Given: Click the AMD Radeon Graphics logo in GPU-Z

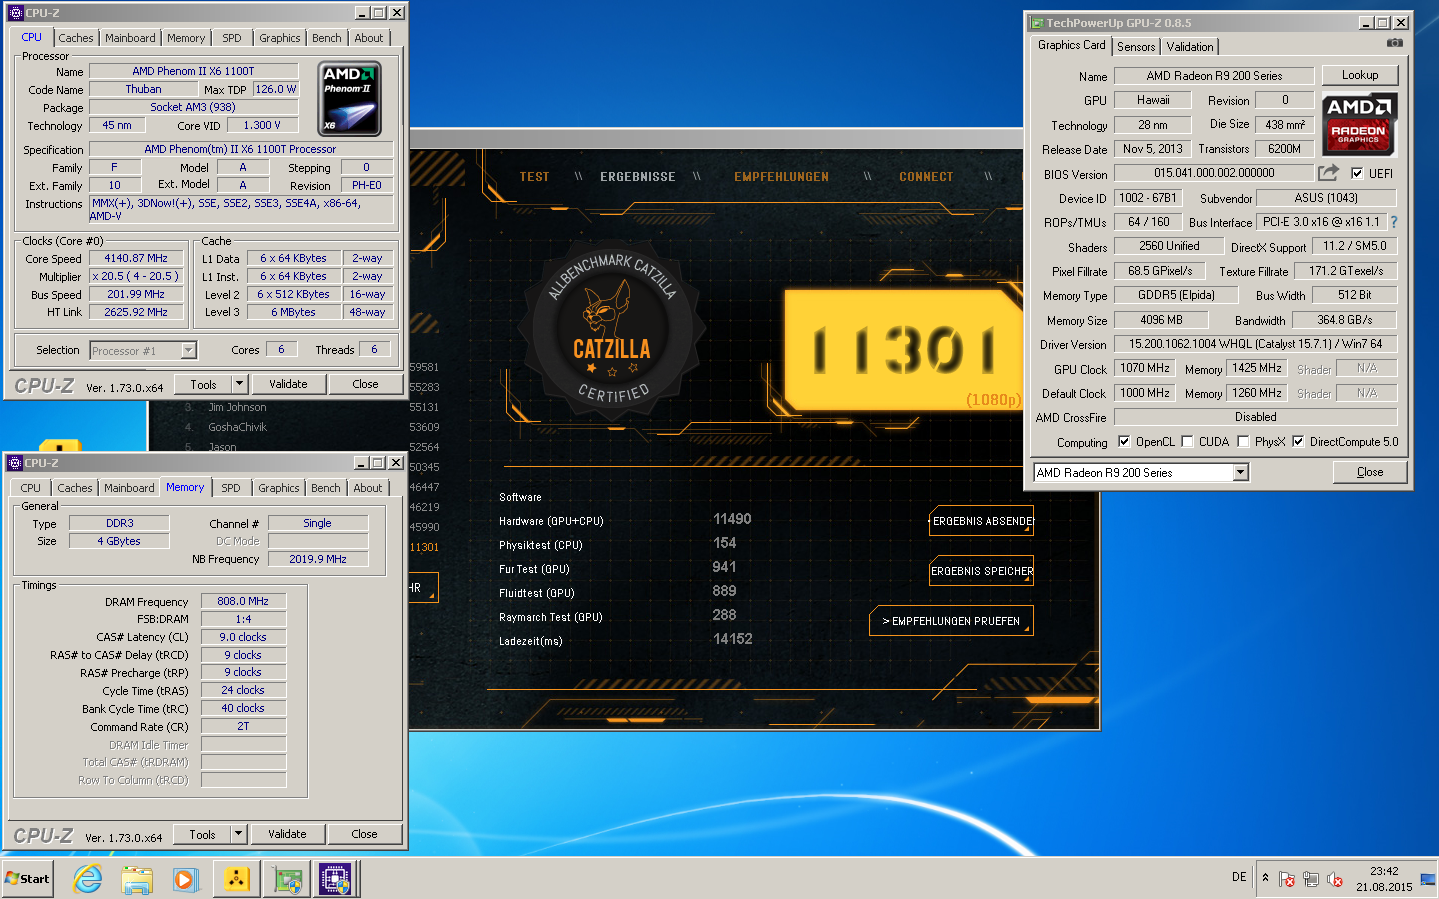Looking at the screenshot, I should pos(1359,124).
